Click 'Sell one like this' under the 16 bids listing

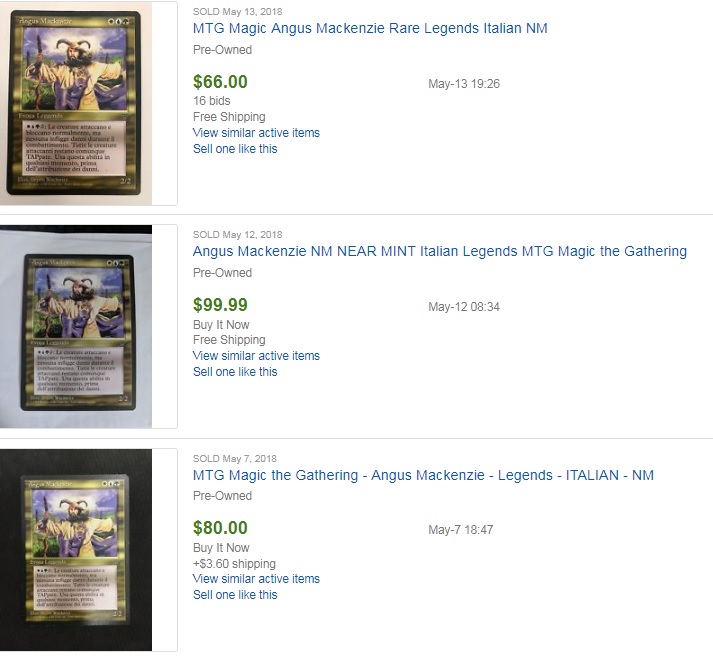[x=235, y=149]
